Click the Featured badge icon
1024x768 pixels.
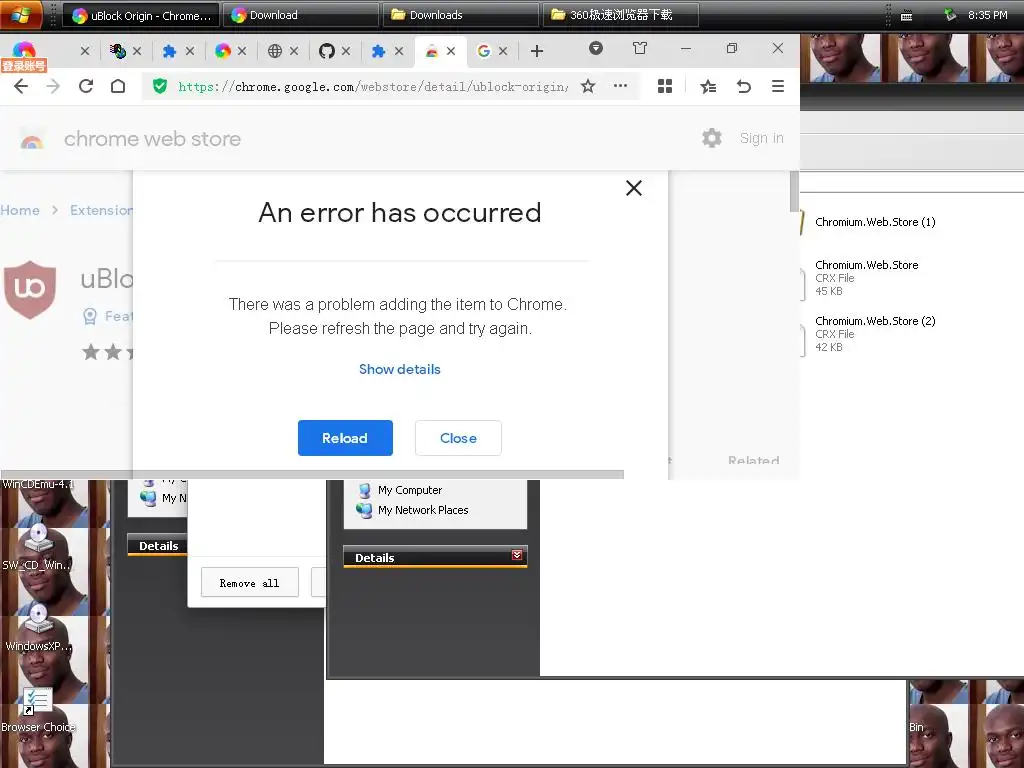click(90, 316)
